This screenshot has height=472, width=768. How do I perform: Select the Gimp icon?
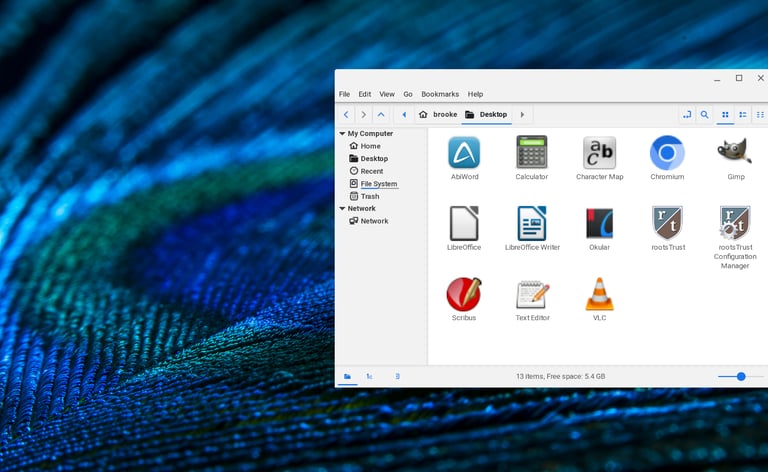[735, 151]
